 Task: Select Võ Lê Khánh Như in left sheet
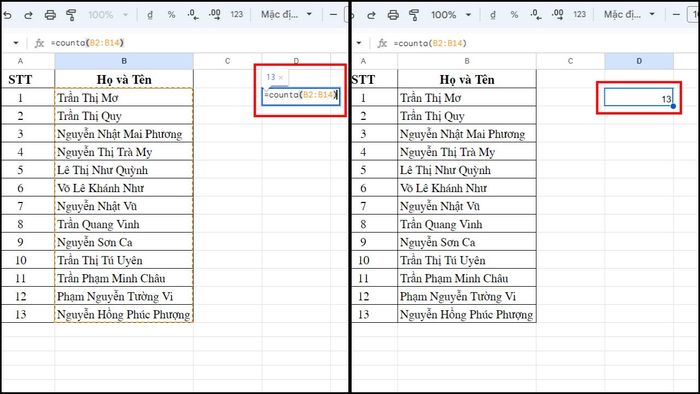click(124, 188)
